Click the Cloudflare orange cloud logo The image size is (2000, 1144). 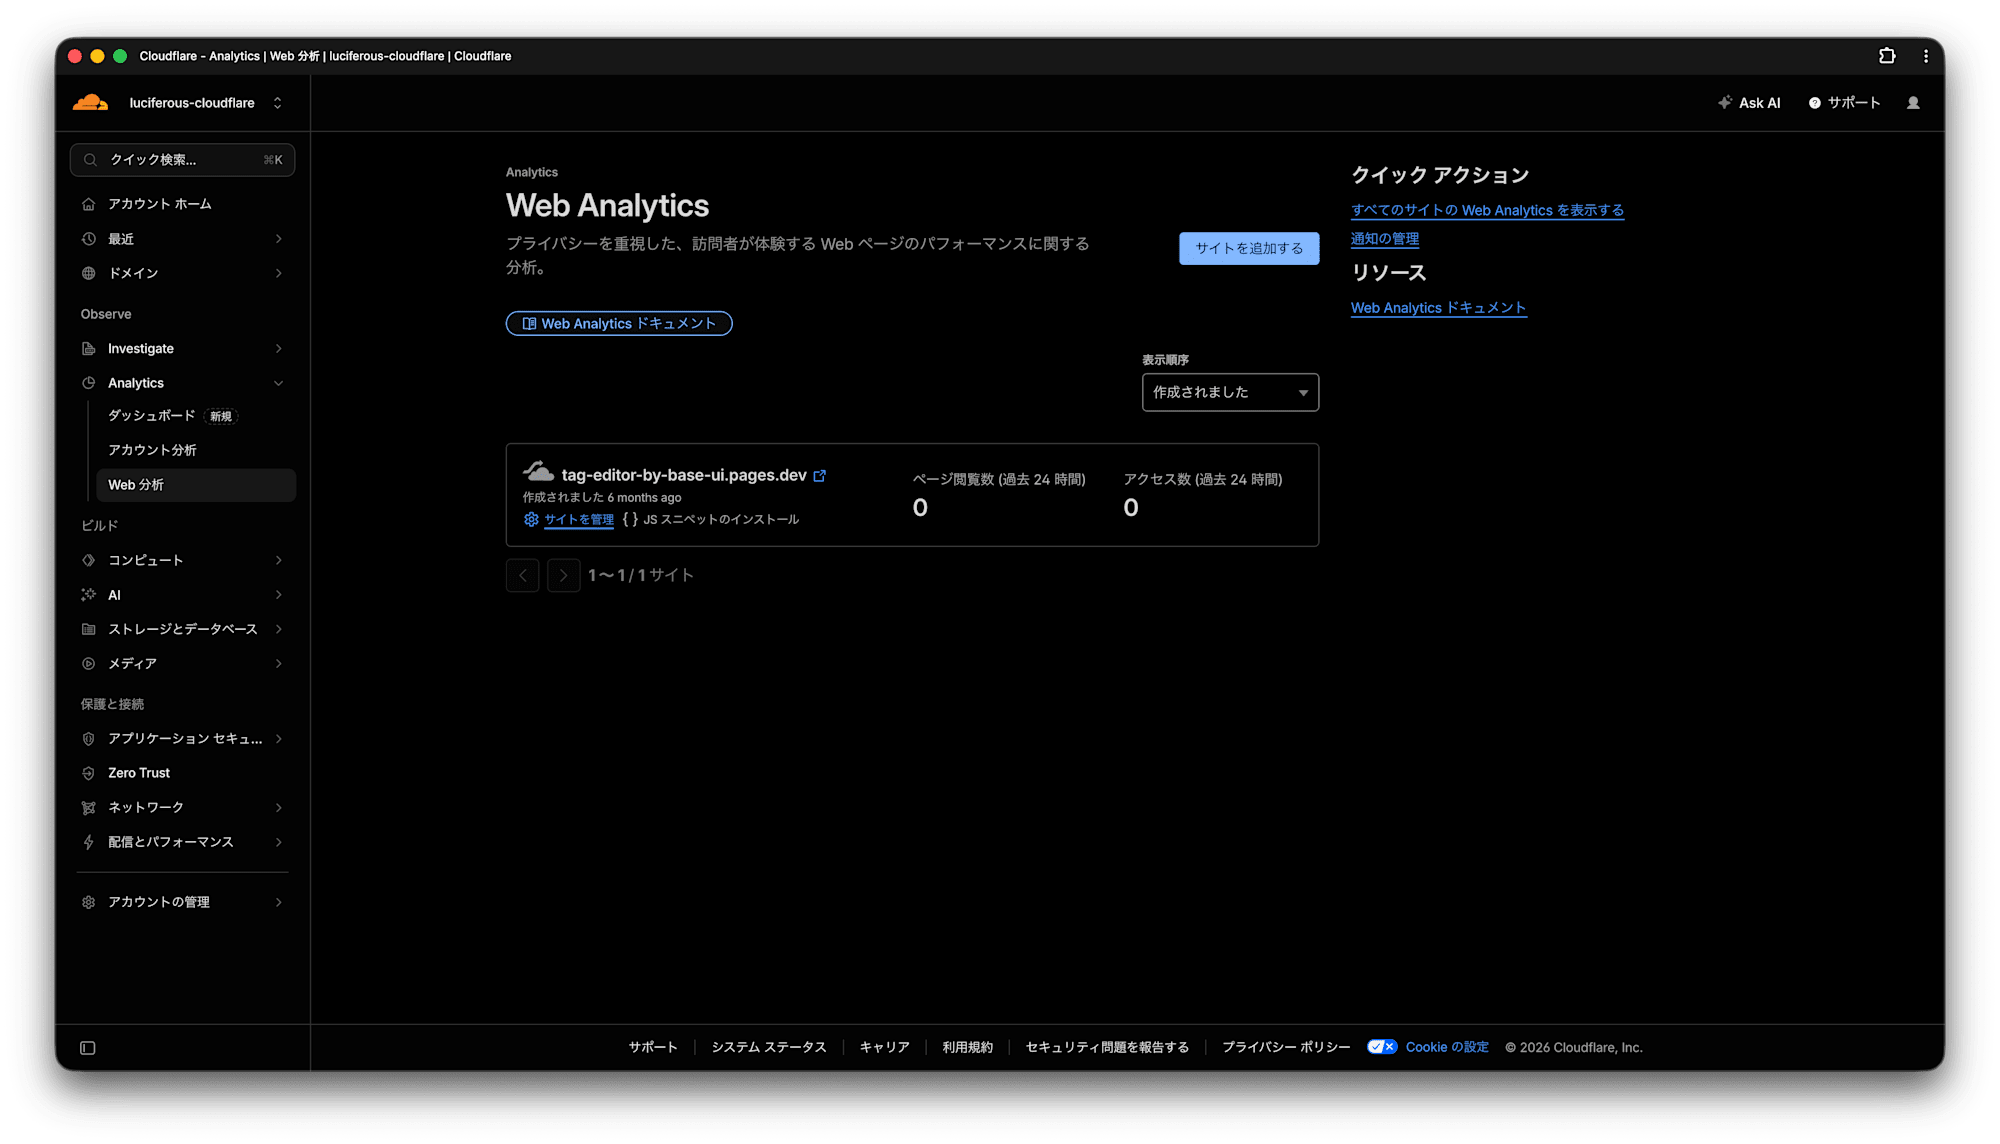90,102
